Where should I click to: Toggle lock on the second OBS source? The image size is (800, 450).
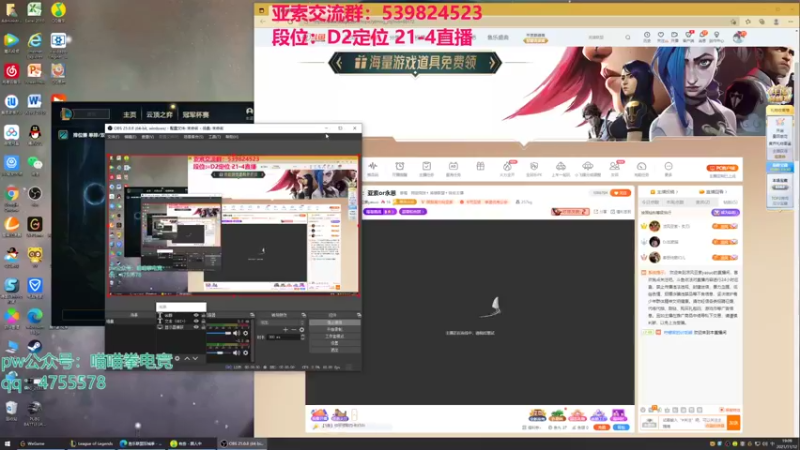(x=203, y=321)
